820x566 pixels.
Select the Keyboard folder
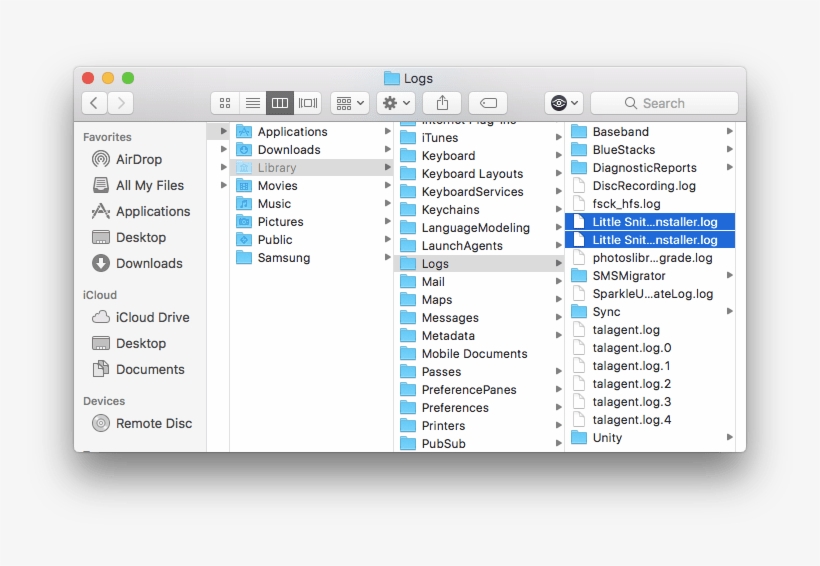tap(480, 156)
